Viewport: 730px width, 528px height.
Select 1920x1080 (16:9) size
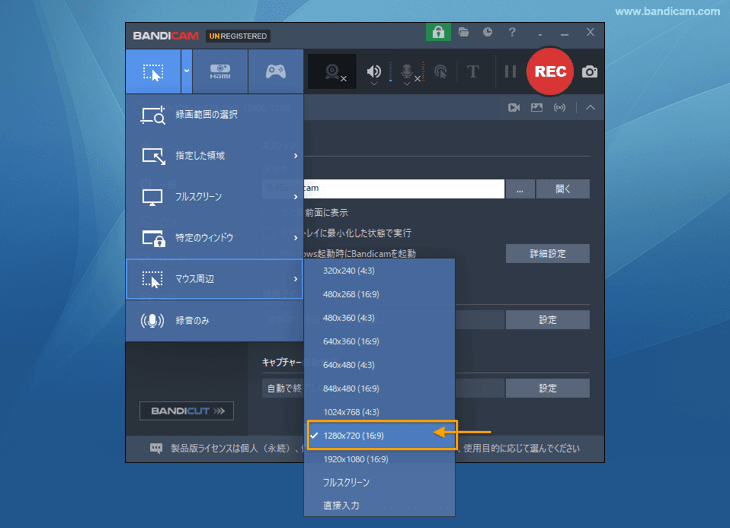coord(379,459)
